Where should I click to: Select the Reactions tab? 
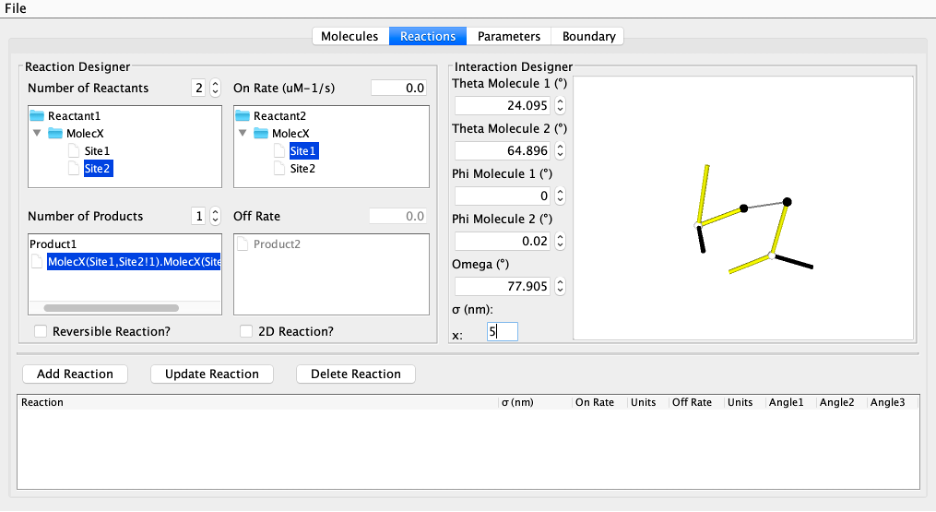tap(428, 36)
